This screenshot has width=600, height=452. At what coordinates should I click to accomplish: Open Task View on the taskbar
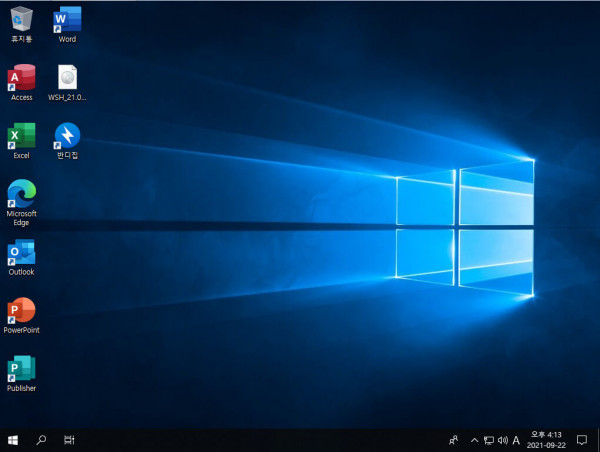[x=69, y=440]
